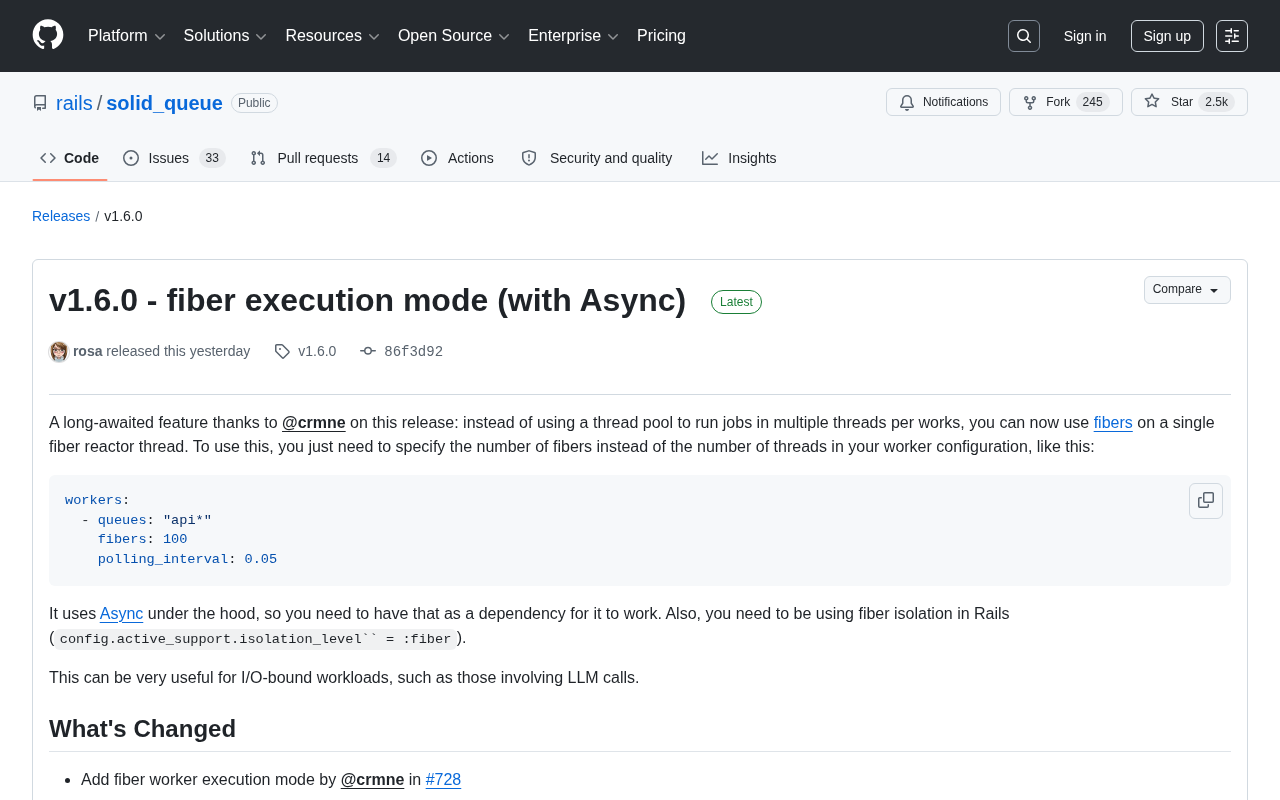Viewport: 1280px width, 800px height.
Task: Click the commit icon beside 86f3d92
Action: (368, 351)
